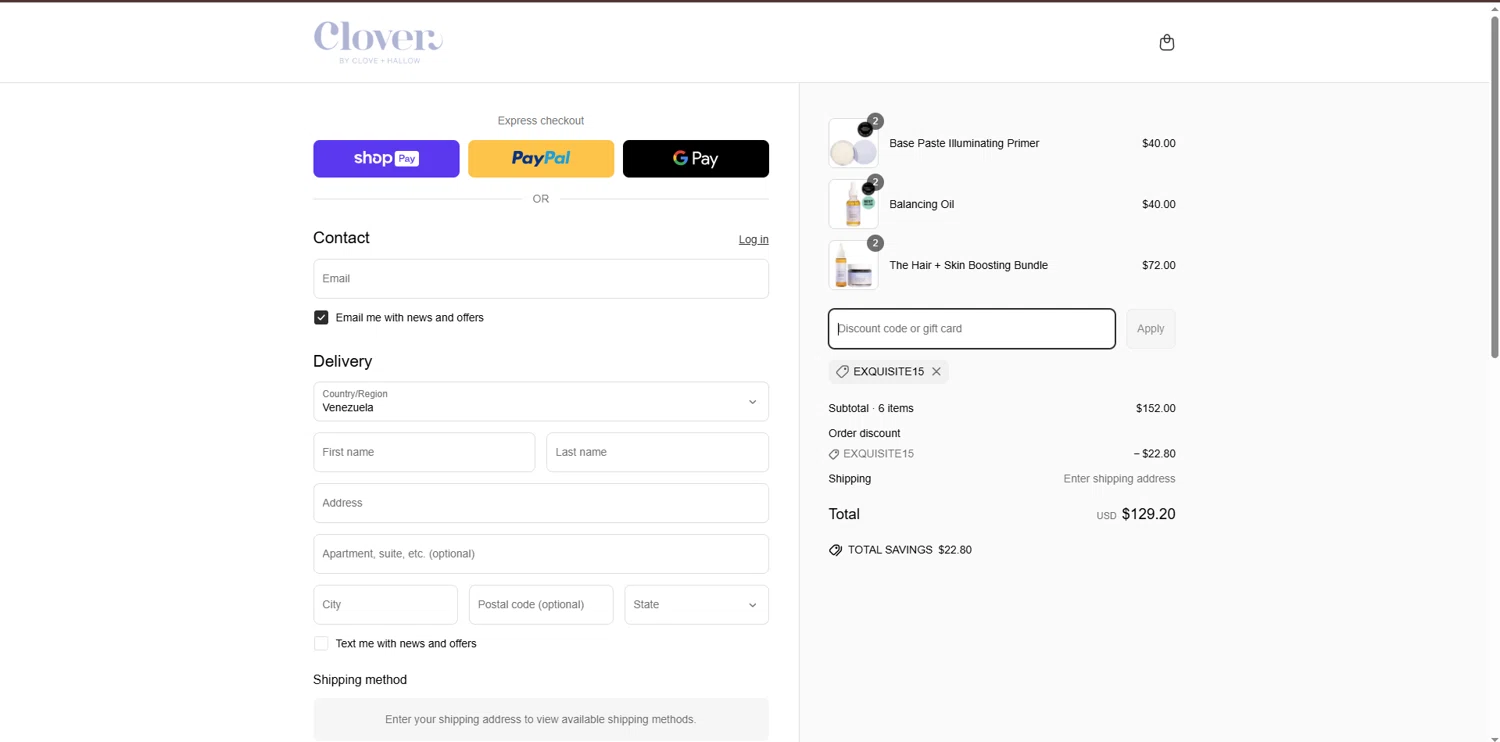Click the Express checkout heading
This screenshot has width=1500, height=742.
(x=541, y=121)
